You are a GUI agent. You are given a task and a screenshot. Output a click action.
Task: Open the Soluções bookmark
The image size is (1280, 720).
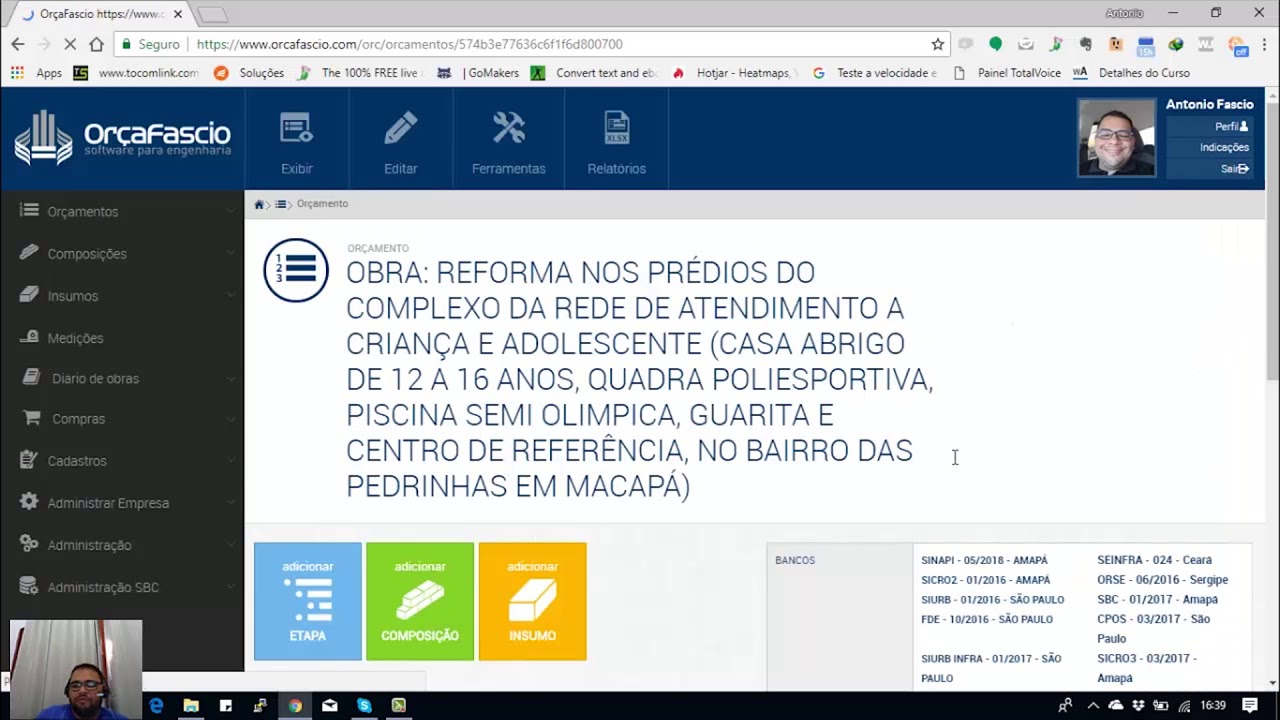[x=249, y=73]
